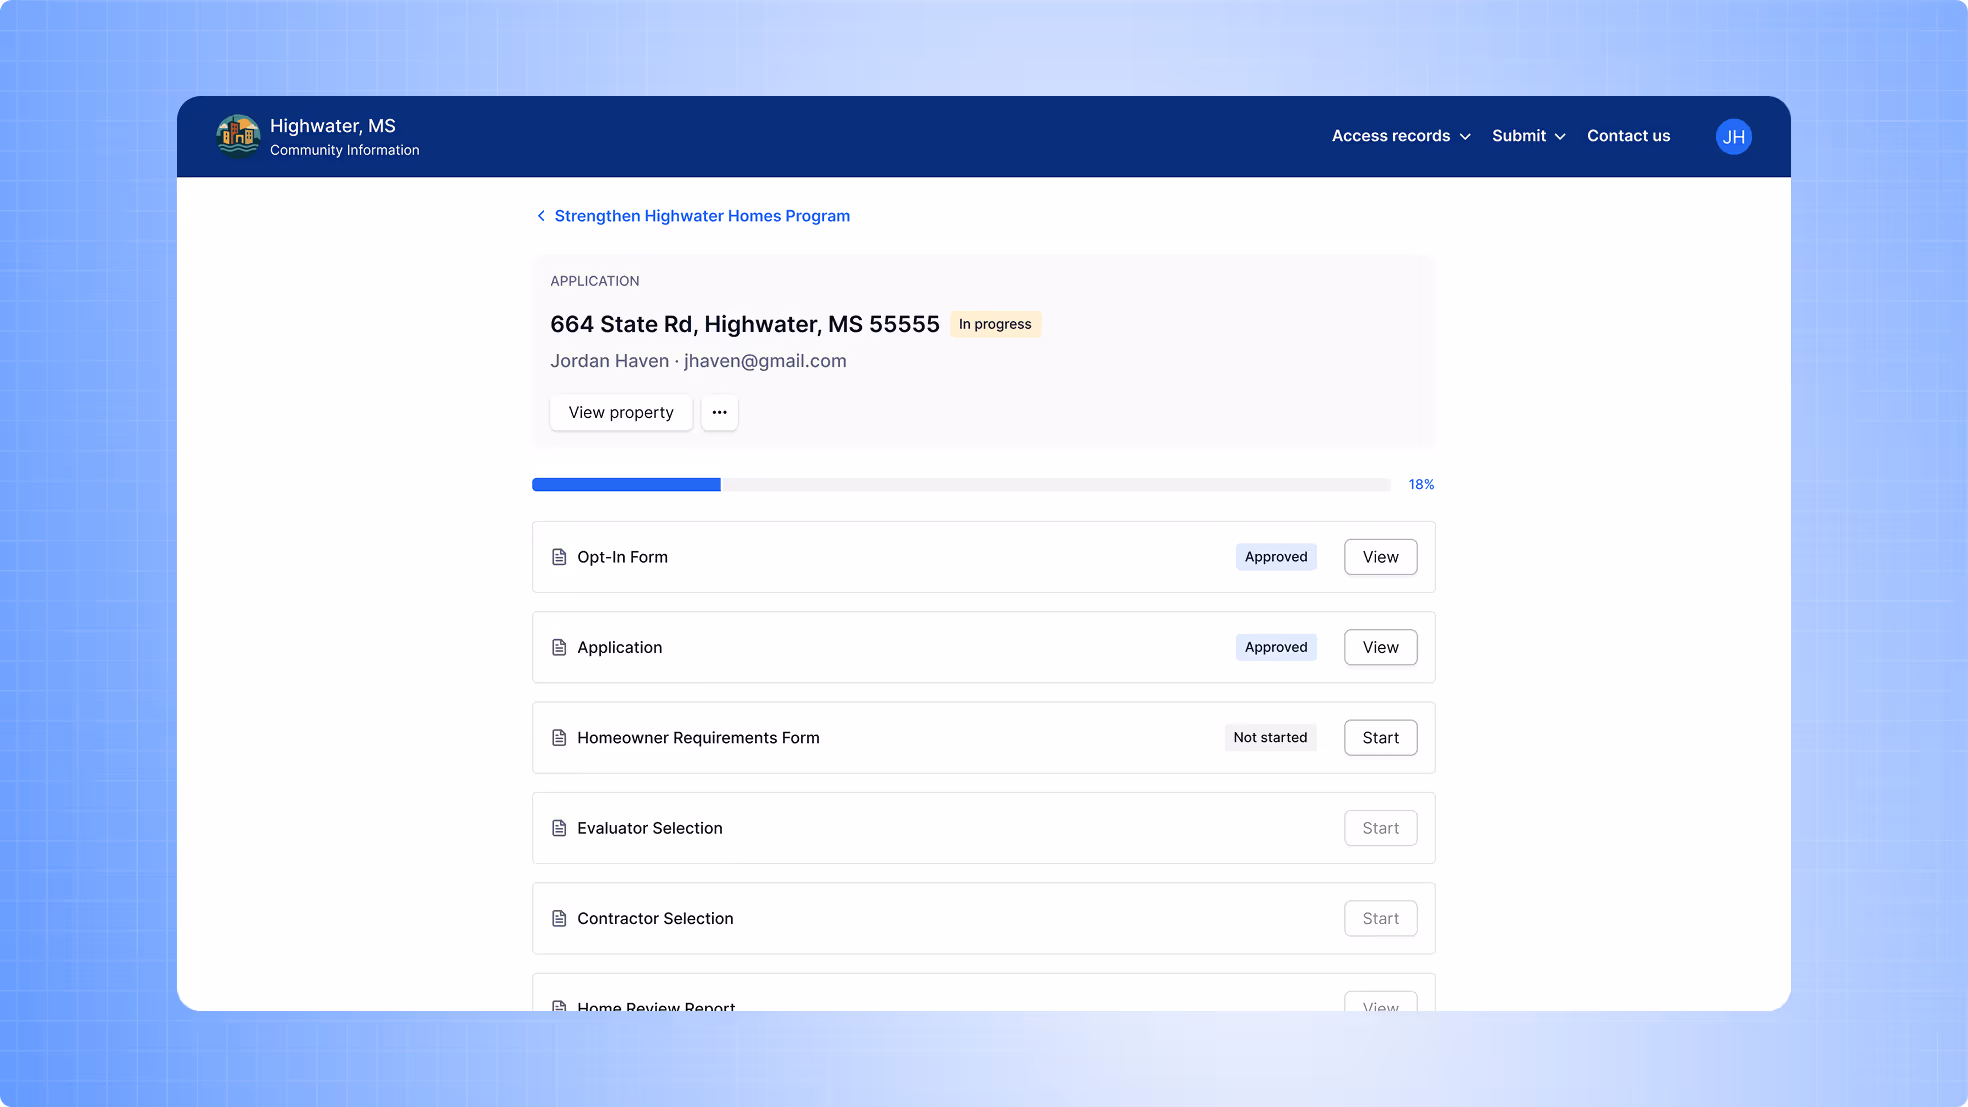Screen dimensions: 1968x1107
Task: Expand the Submit dropdown menu
Action: point(1528,136)
